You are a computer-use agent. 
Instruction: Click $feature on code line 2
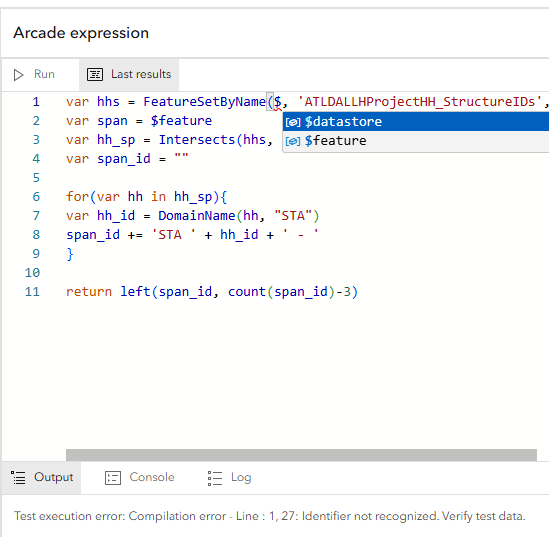coord(181,120)
